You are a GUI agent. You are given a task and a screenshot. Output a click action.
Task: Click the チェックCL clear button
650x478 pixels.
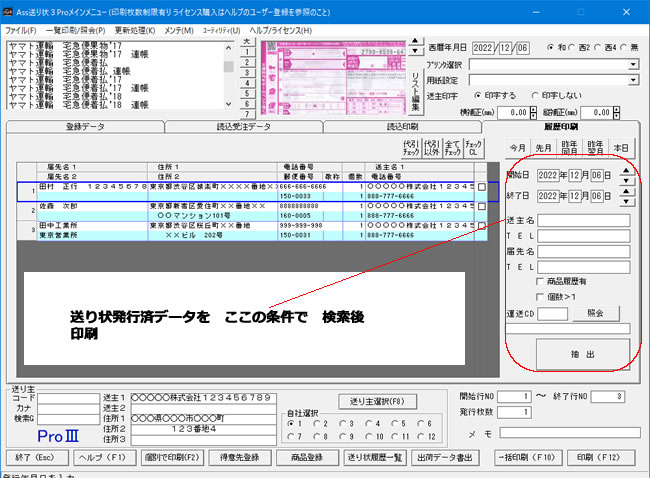474,147
